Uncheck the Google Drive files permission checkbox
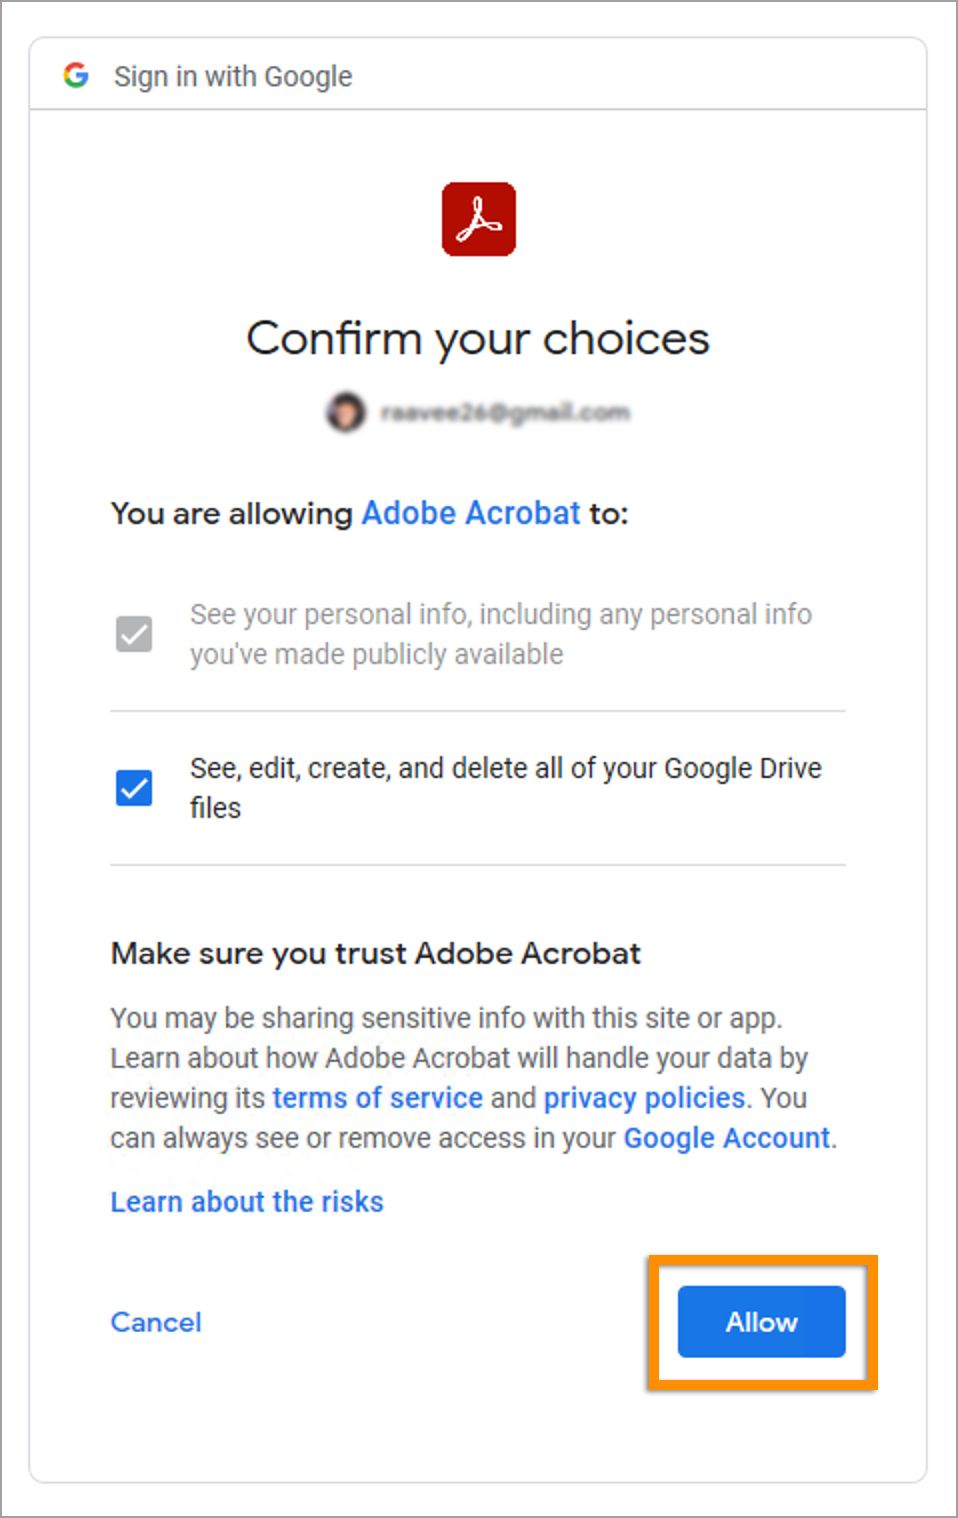This screenshot has height=1518, width=958. (x=134, y=788)
